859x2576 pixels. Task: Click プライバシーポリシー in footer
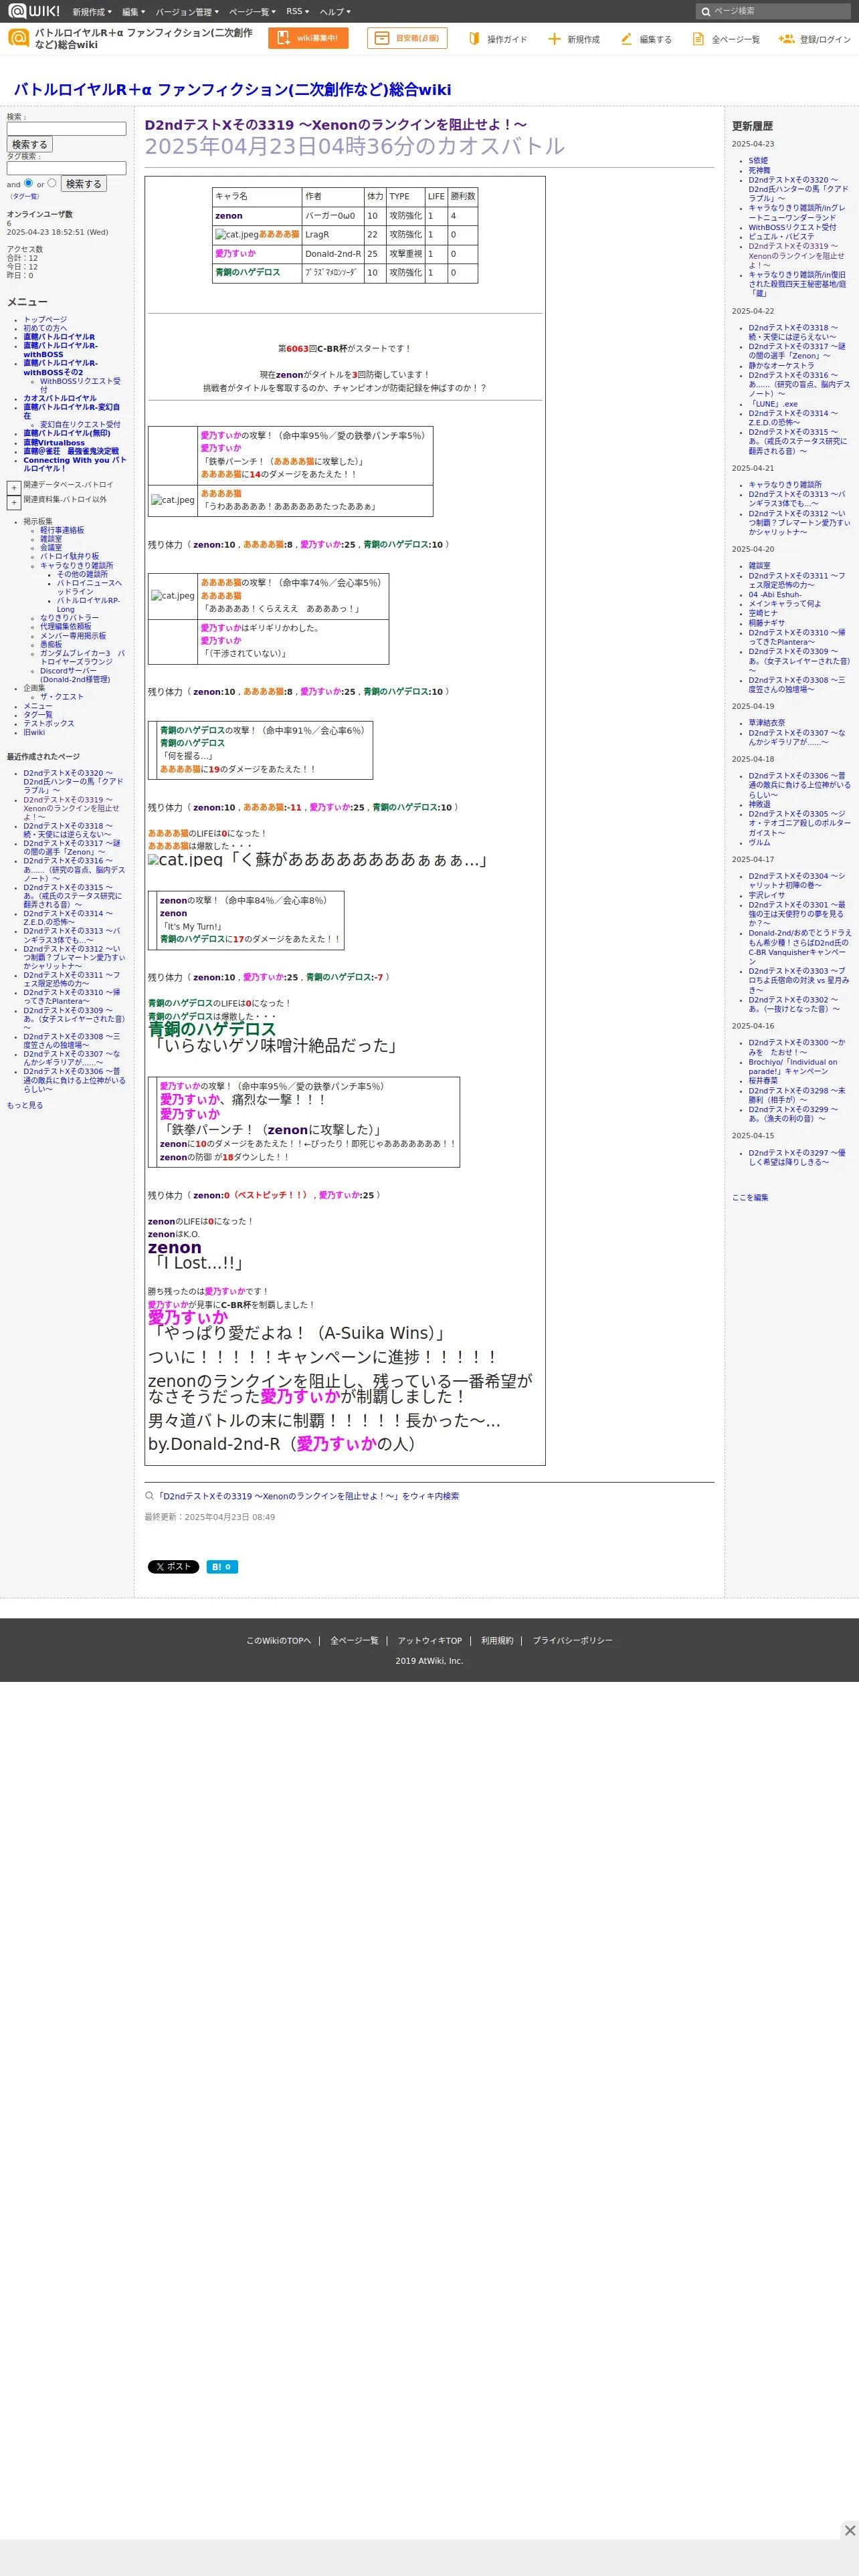pos(572,1640)
